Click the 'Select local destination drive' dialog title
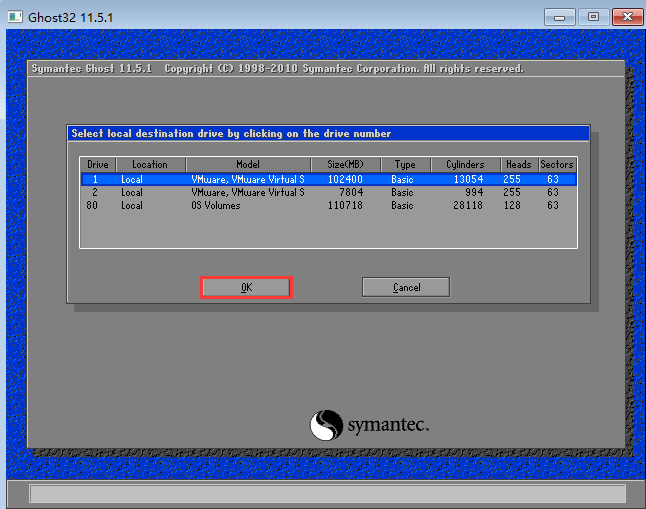Viewport: 646px width, 509px height. click(x=232, y=133)
